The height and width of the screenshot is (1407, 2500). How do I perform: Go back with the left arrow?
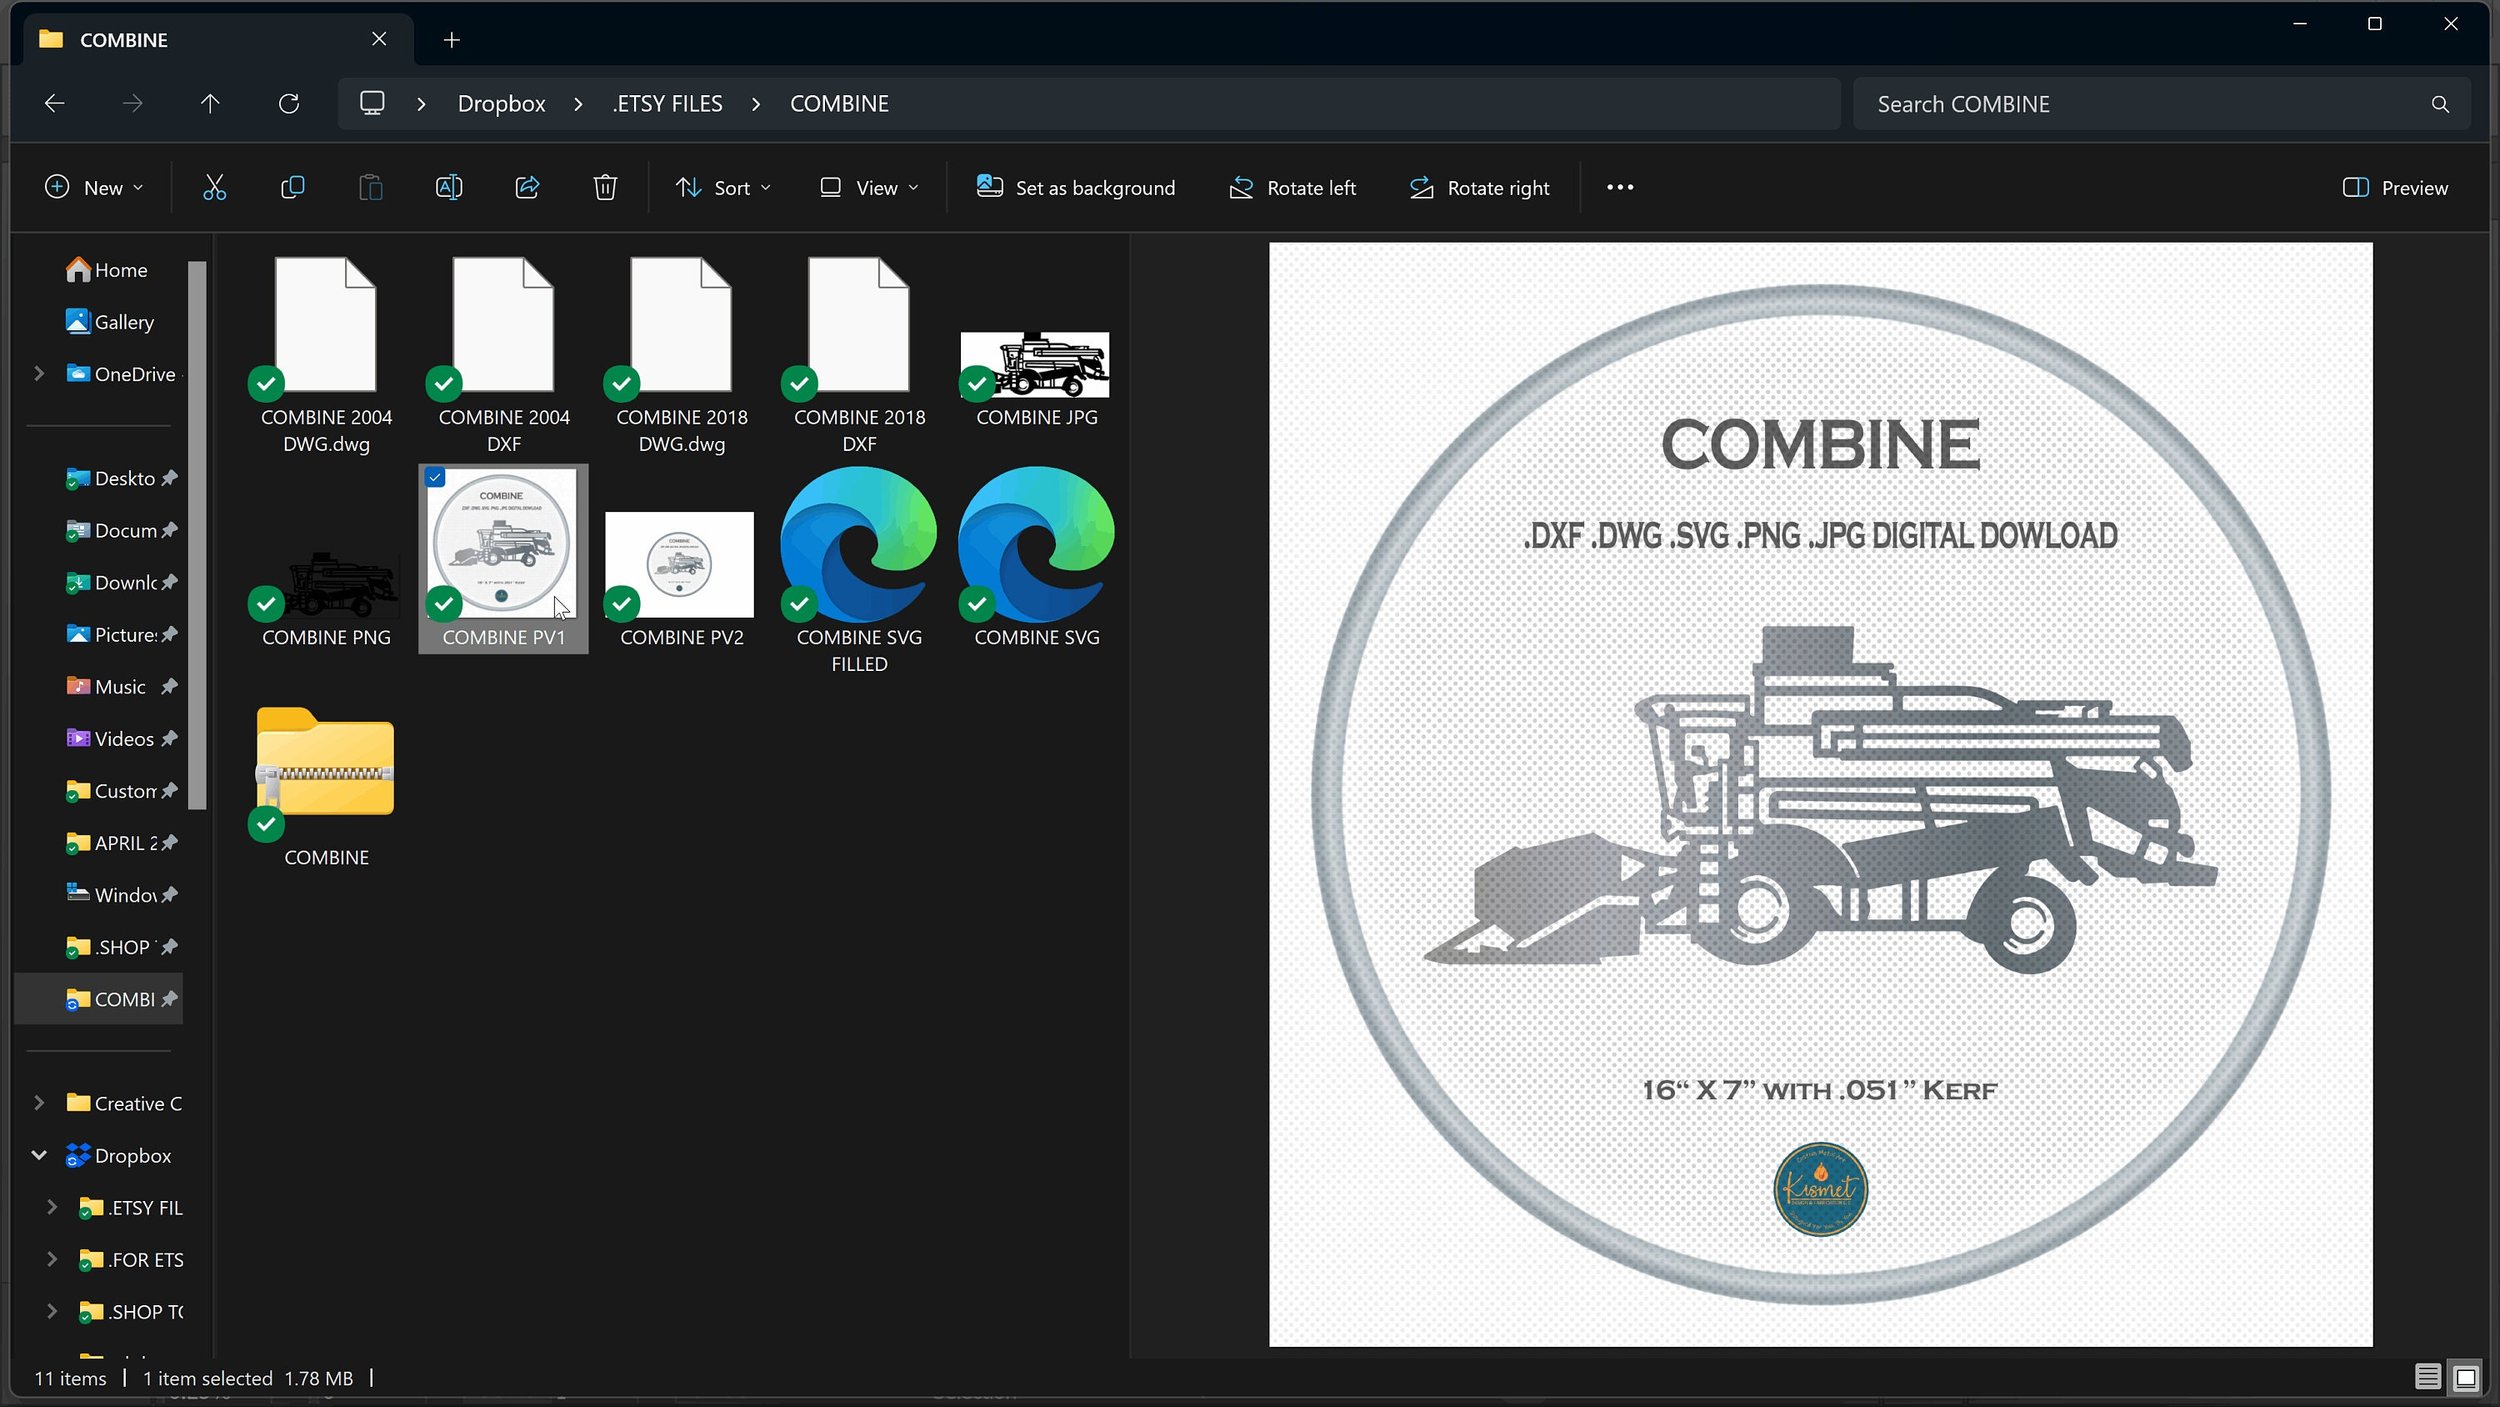[x=55, y=103]
